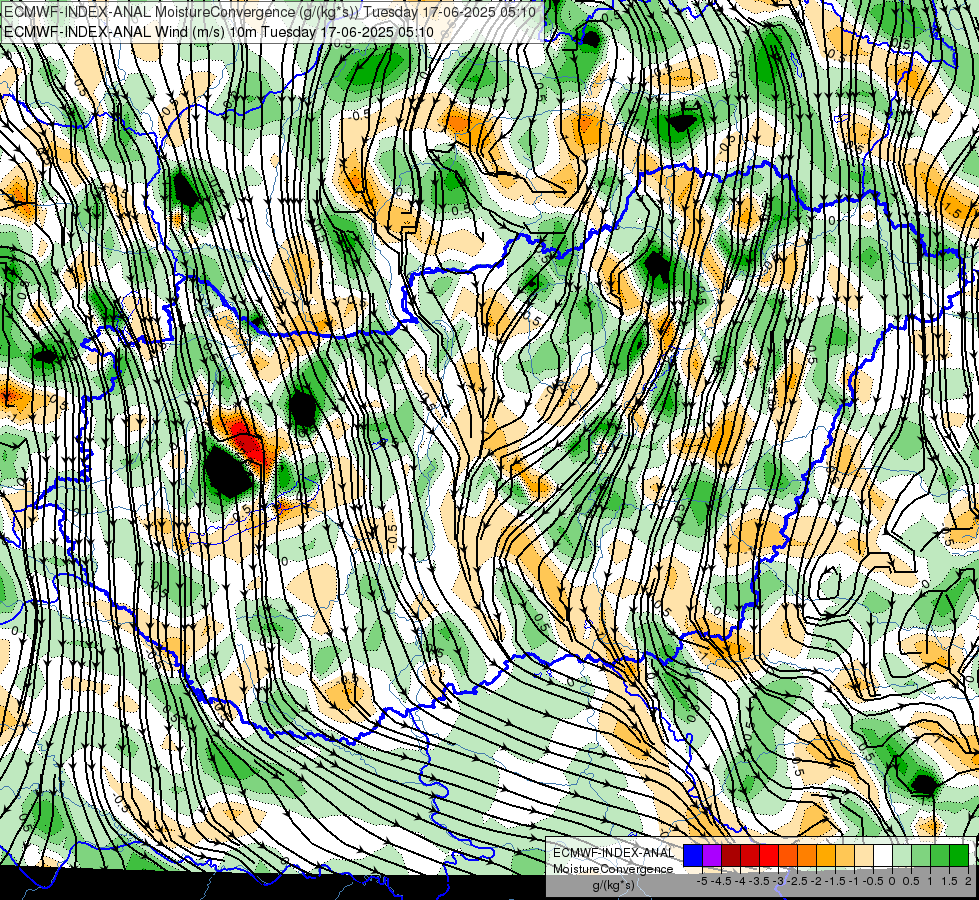Click the g/(kg*s) unit label in legend
979x900 pixels.
(x=614, y=885)
